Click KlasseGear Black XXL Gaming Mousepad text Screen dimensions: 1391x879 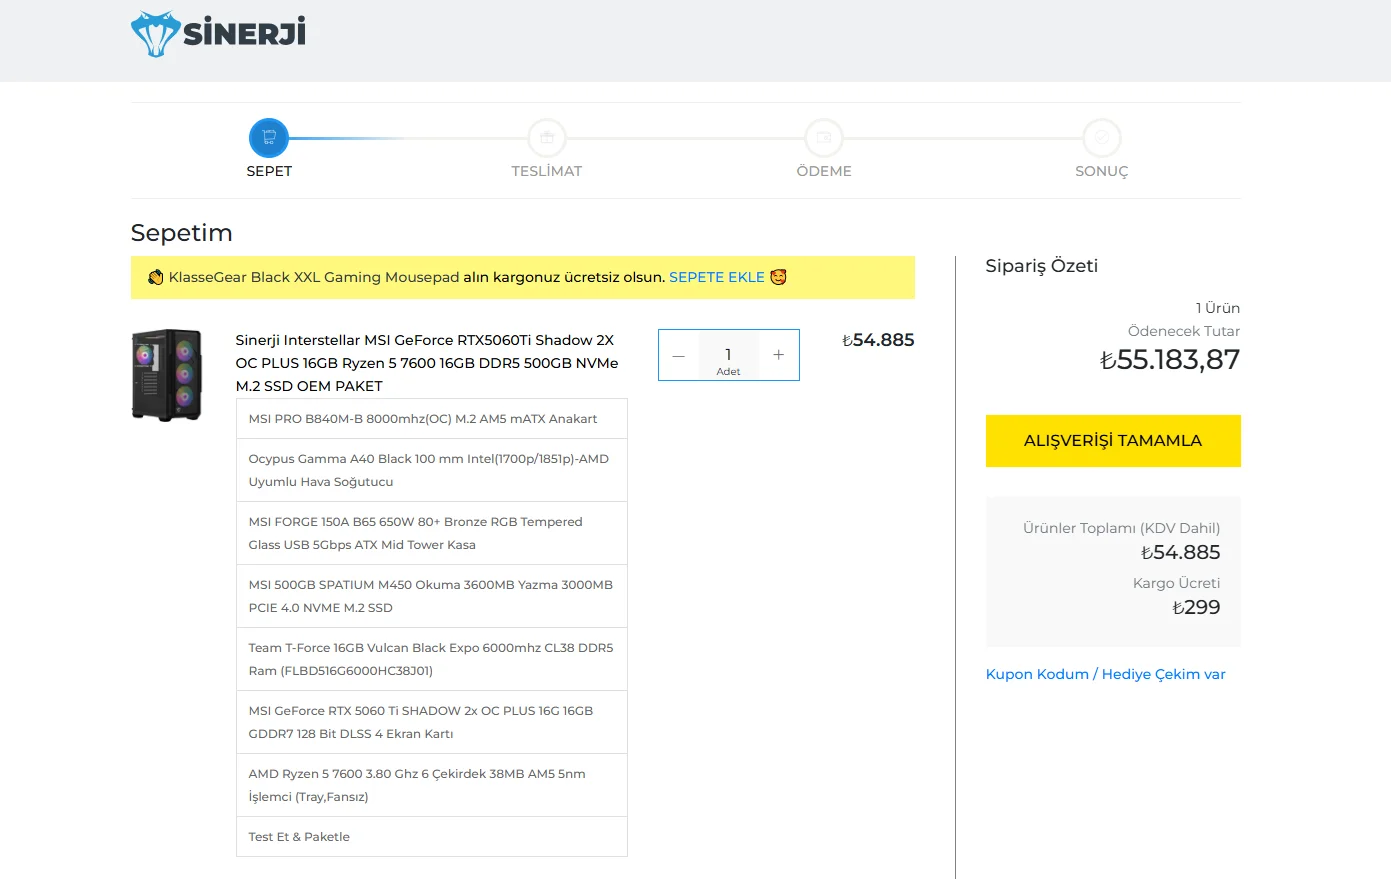pos(314,277)
